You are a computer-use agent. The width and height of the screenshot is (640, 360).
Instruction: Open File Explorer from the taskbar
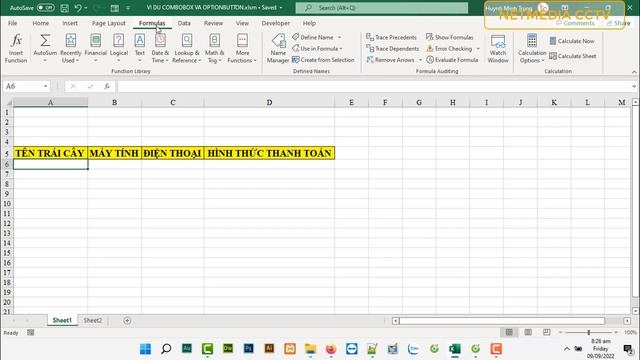(x=310, y=349)
